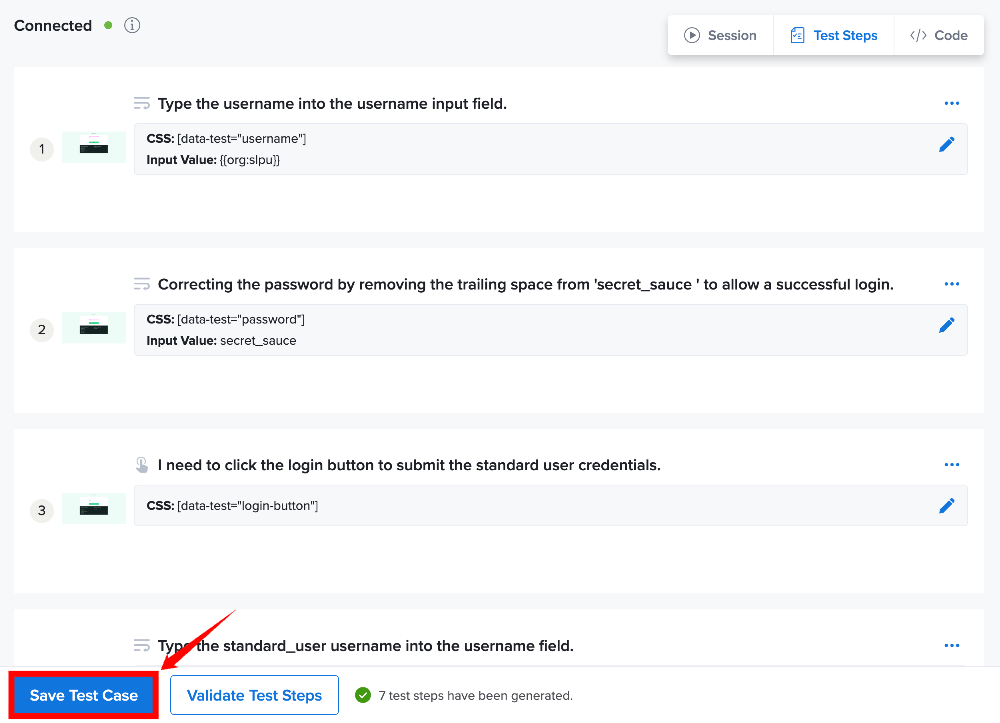
Task: Open more options for step 1
Action: click(x=952, y=103)
